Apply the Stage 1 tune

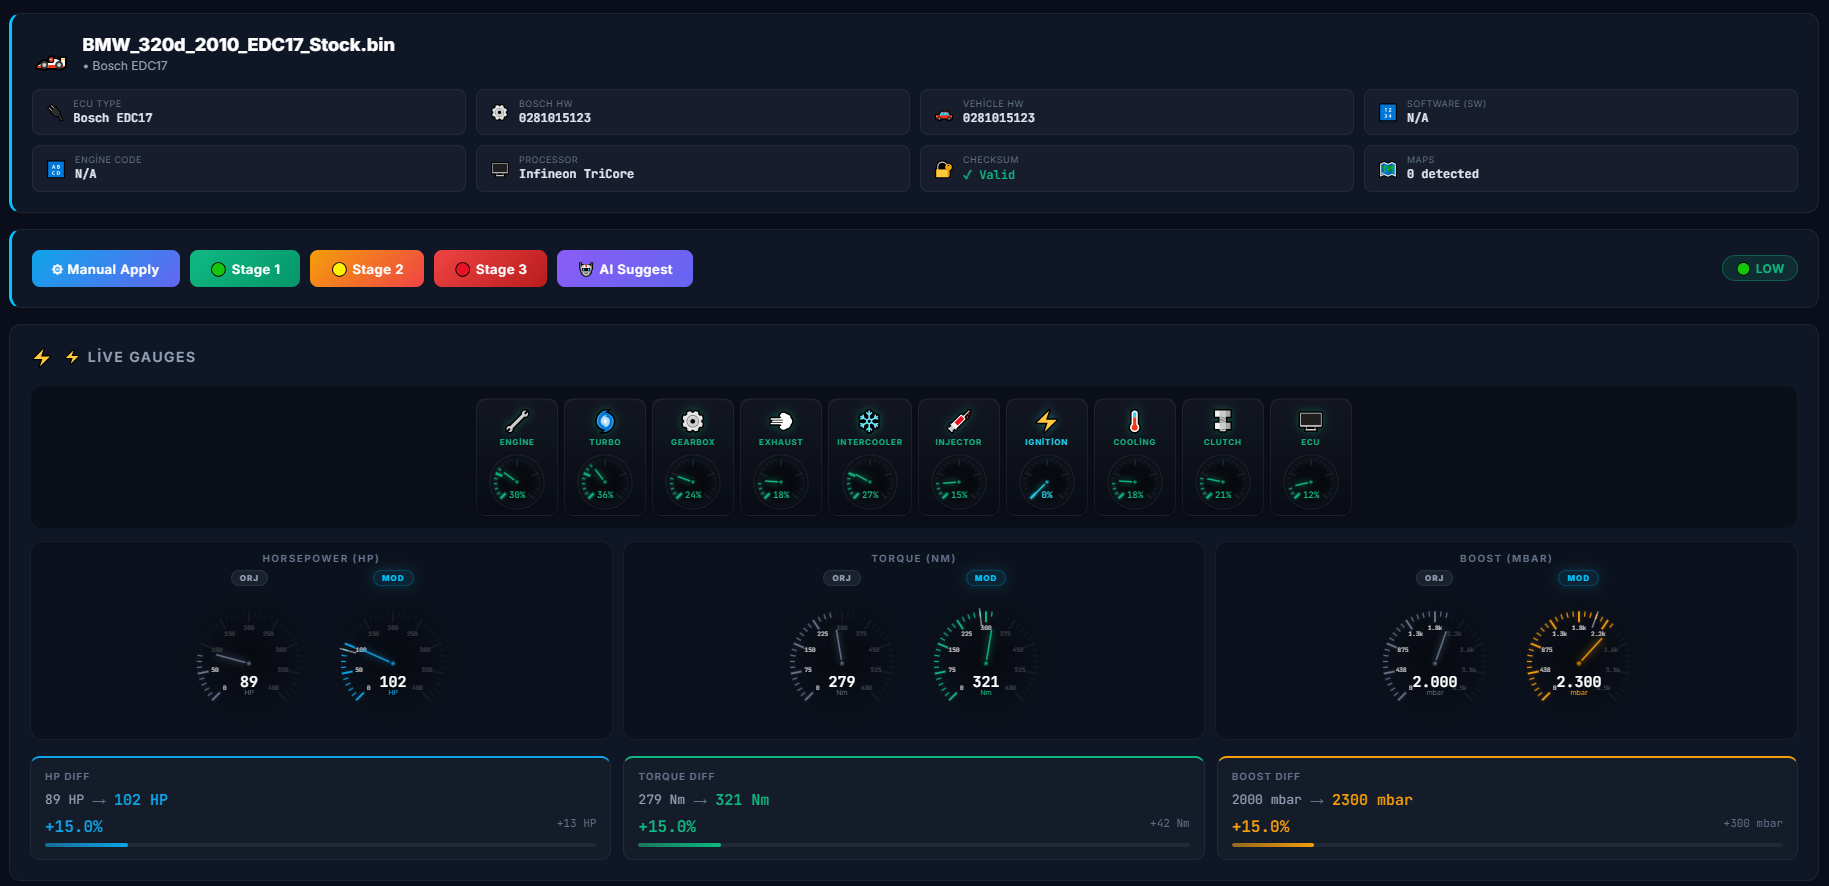tap(245, 269)
